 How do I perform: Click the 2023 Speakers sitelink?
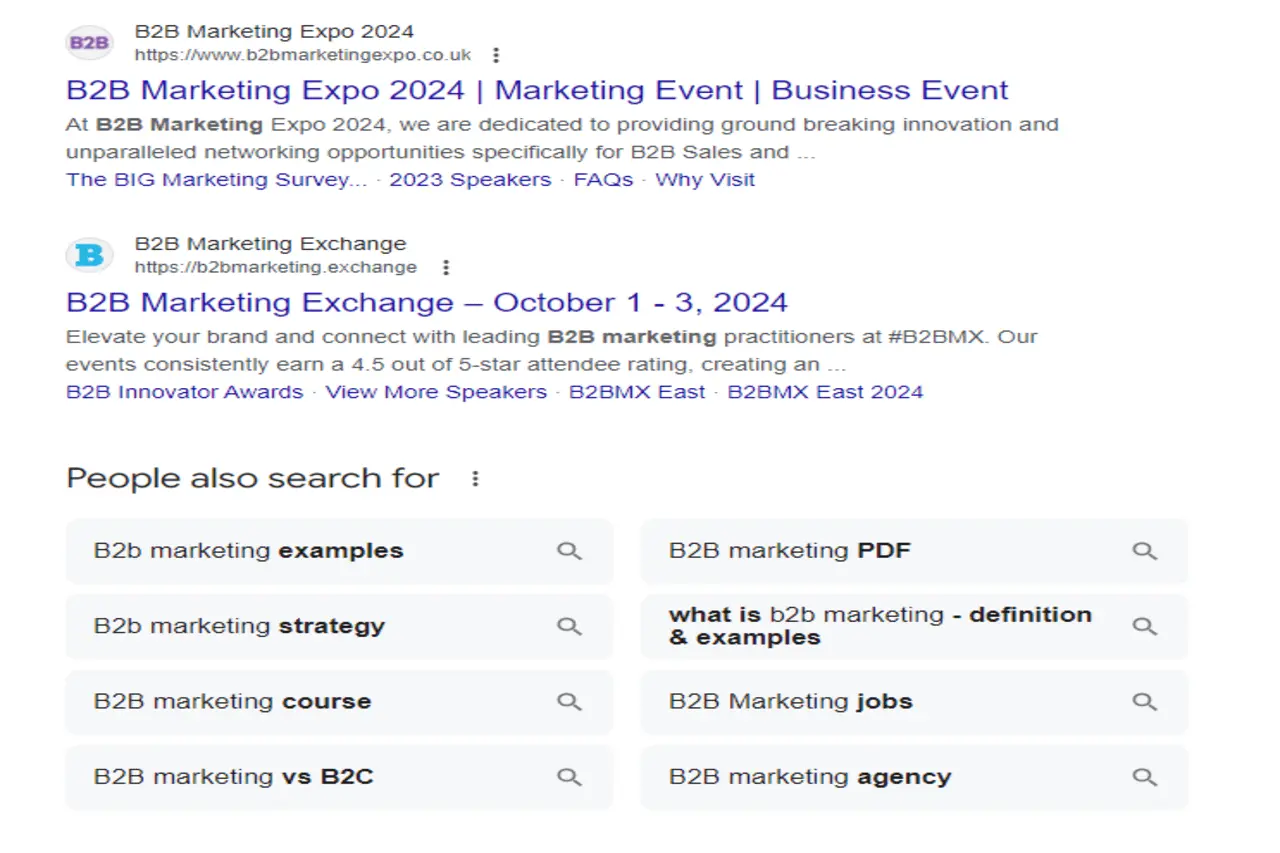(470, 179)
